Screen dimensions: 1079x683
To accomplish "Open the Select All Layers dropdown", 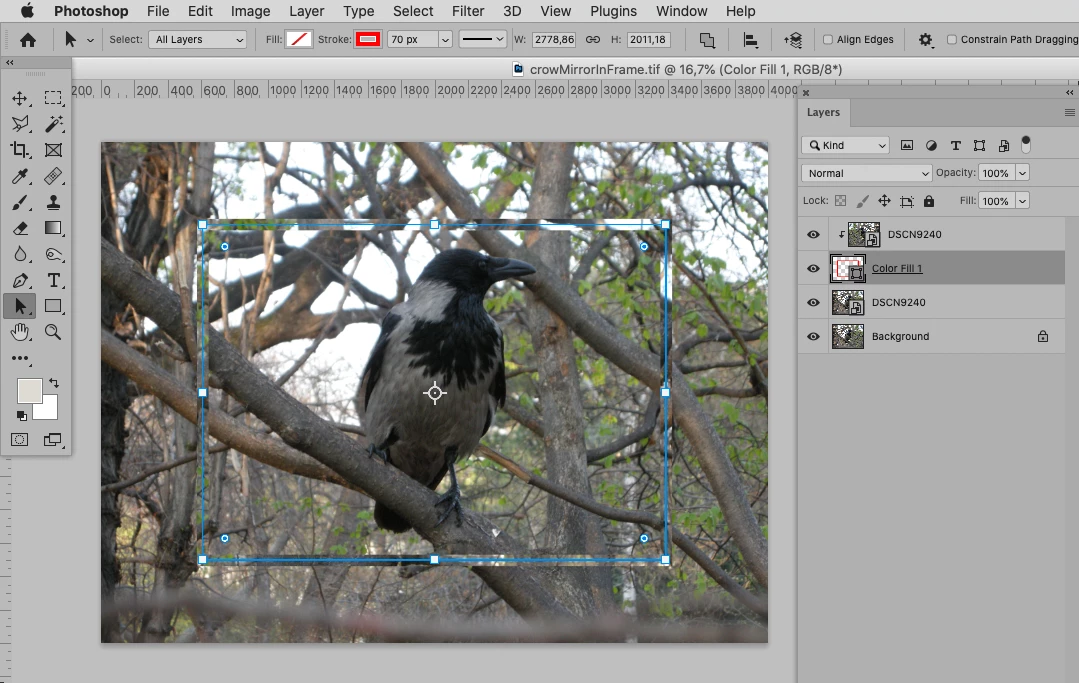I will click(197, 39).
